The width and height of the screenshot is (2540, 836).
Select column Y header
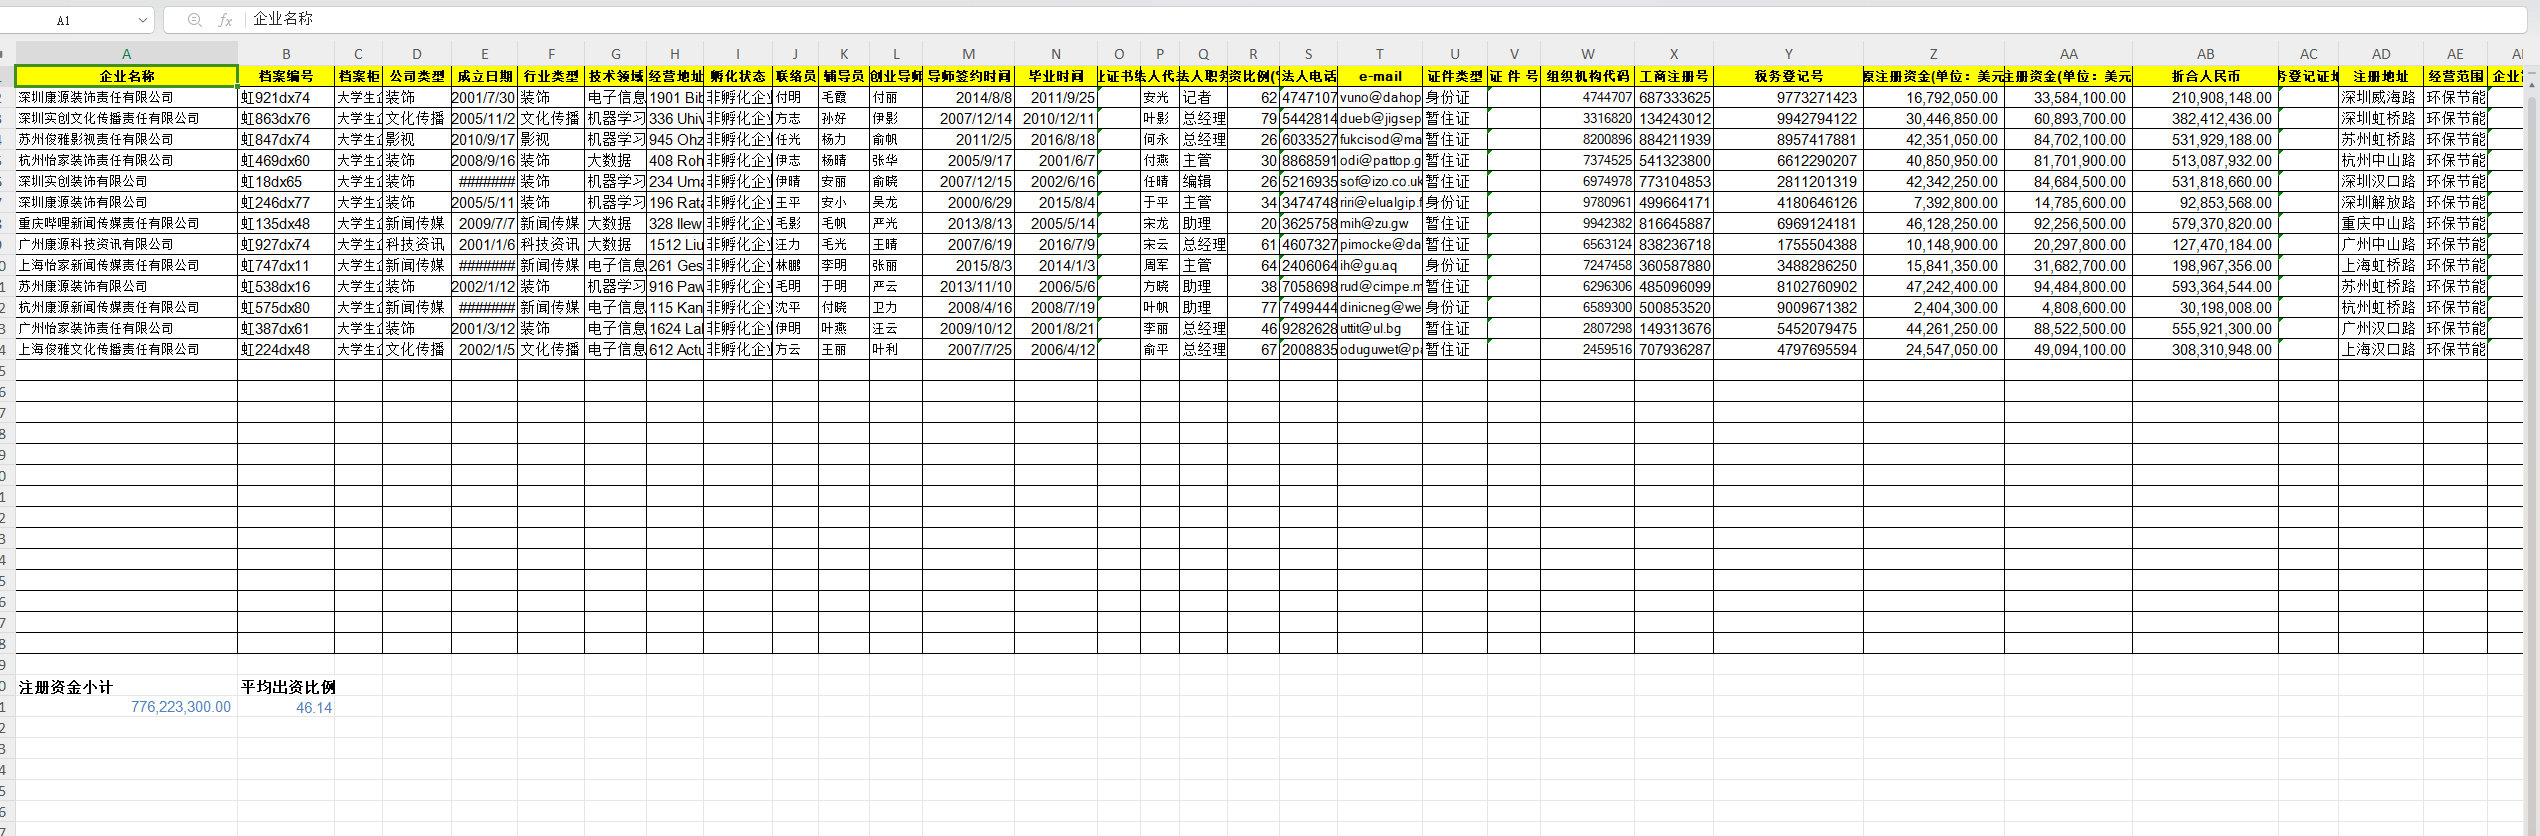[1788, 54]
